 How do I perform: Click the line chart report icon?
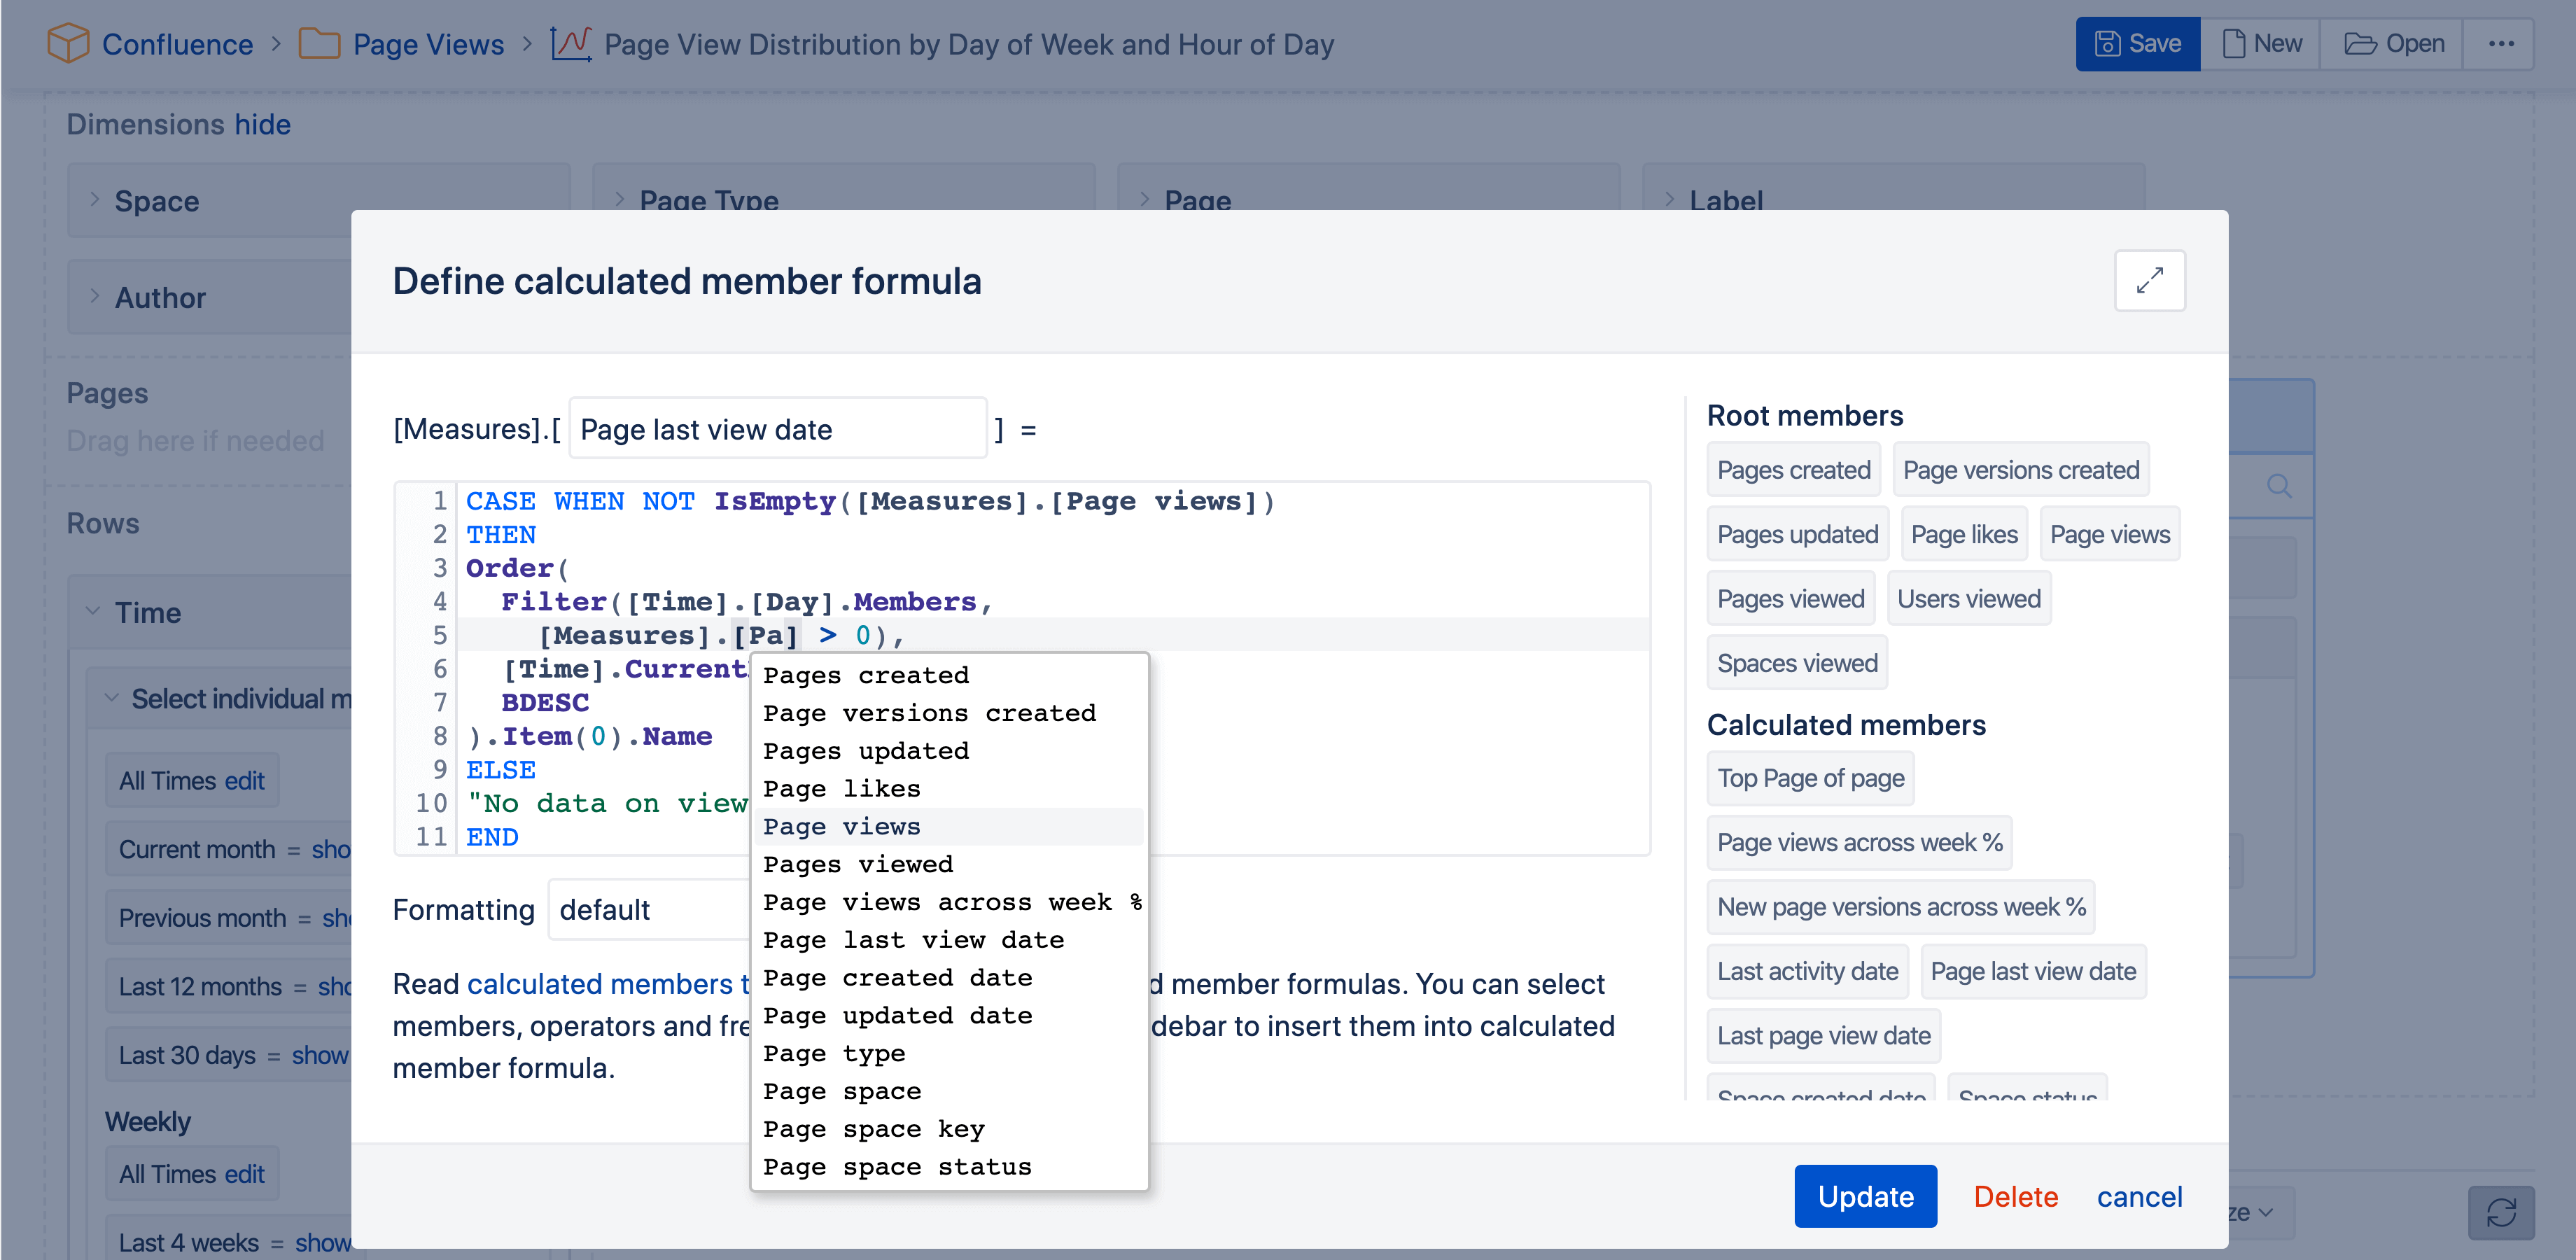coord(571,44)
